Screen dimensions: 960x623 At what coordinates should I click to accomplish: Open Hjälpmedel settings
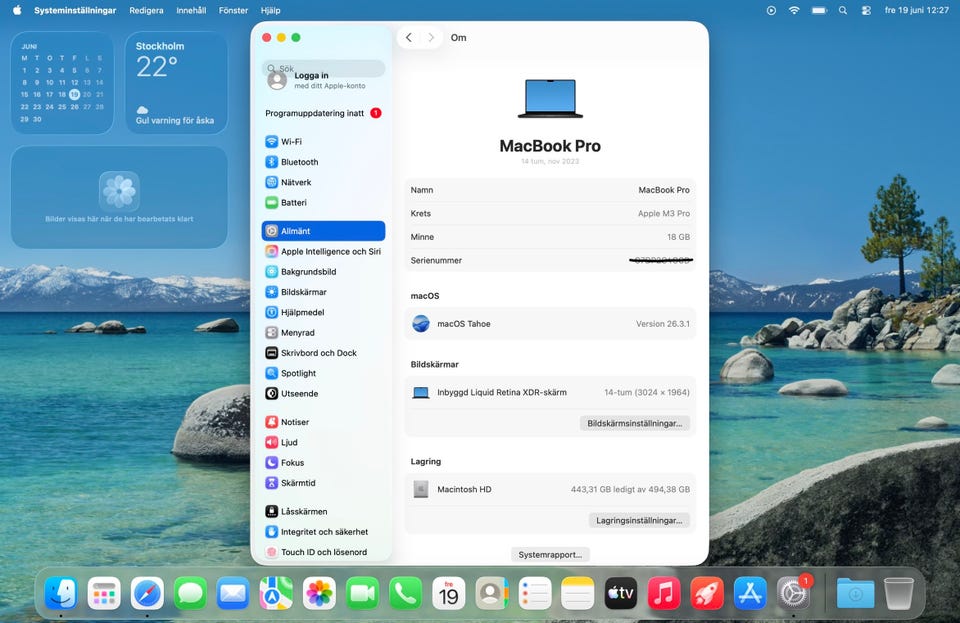point(323,312)
